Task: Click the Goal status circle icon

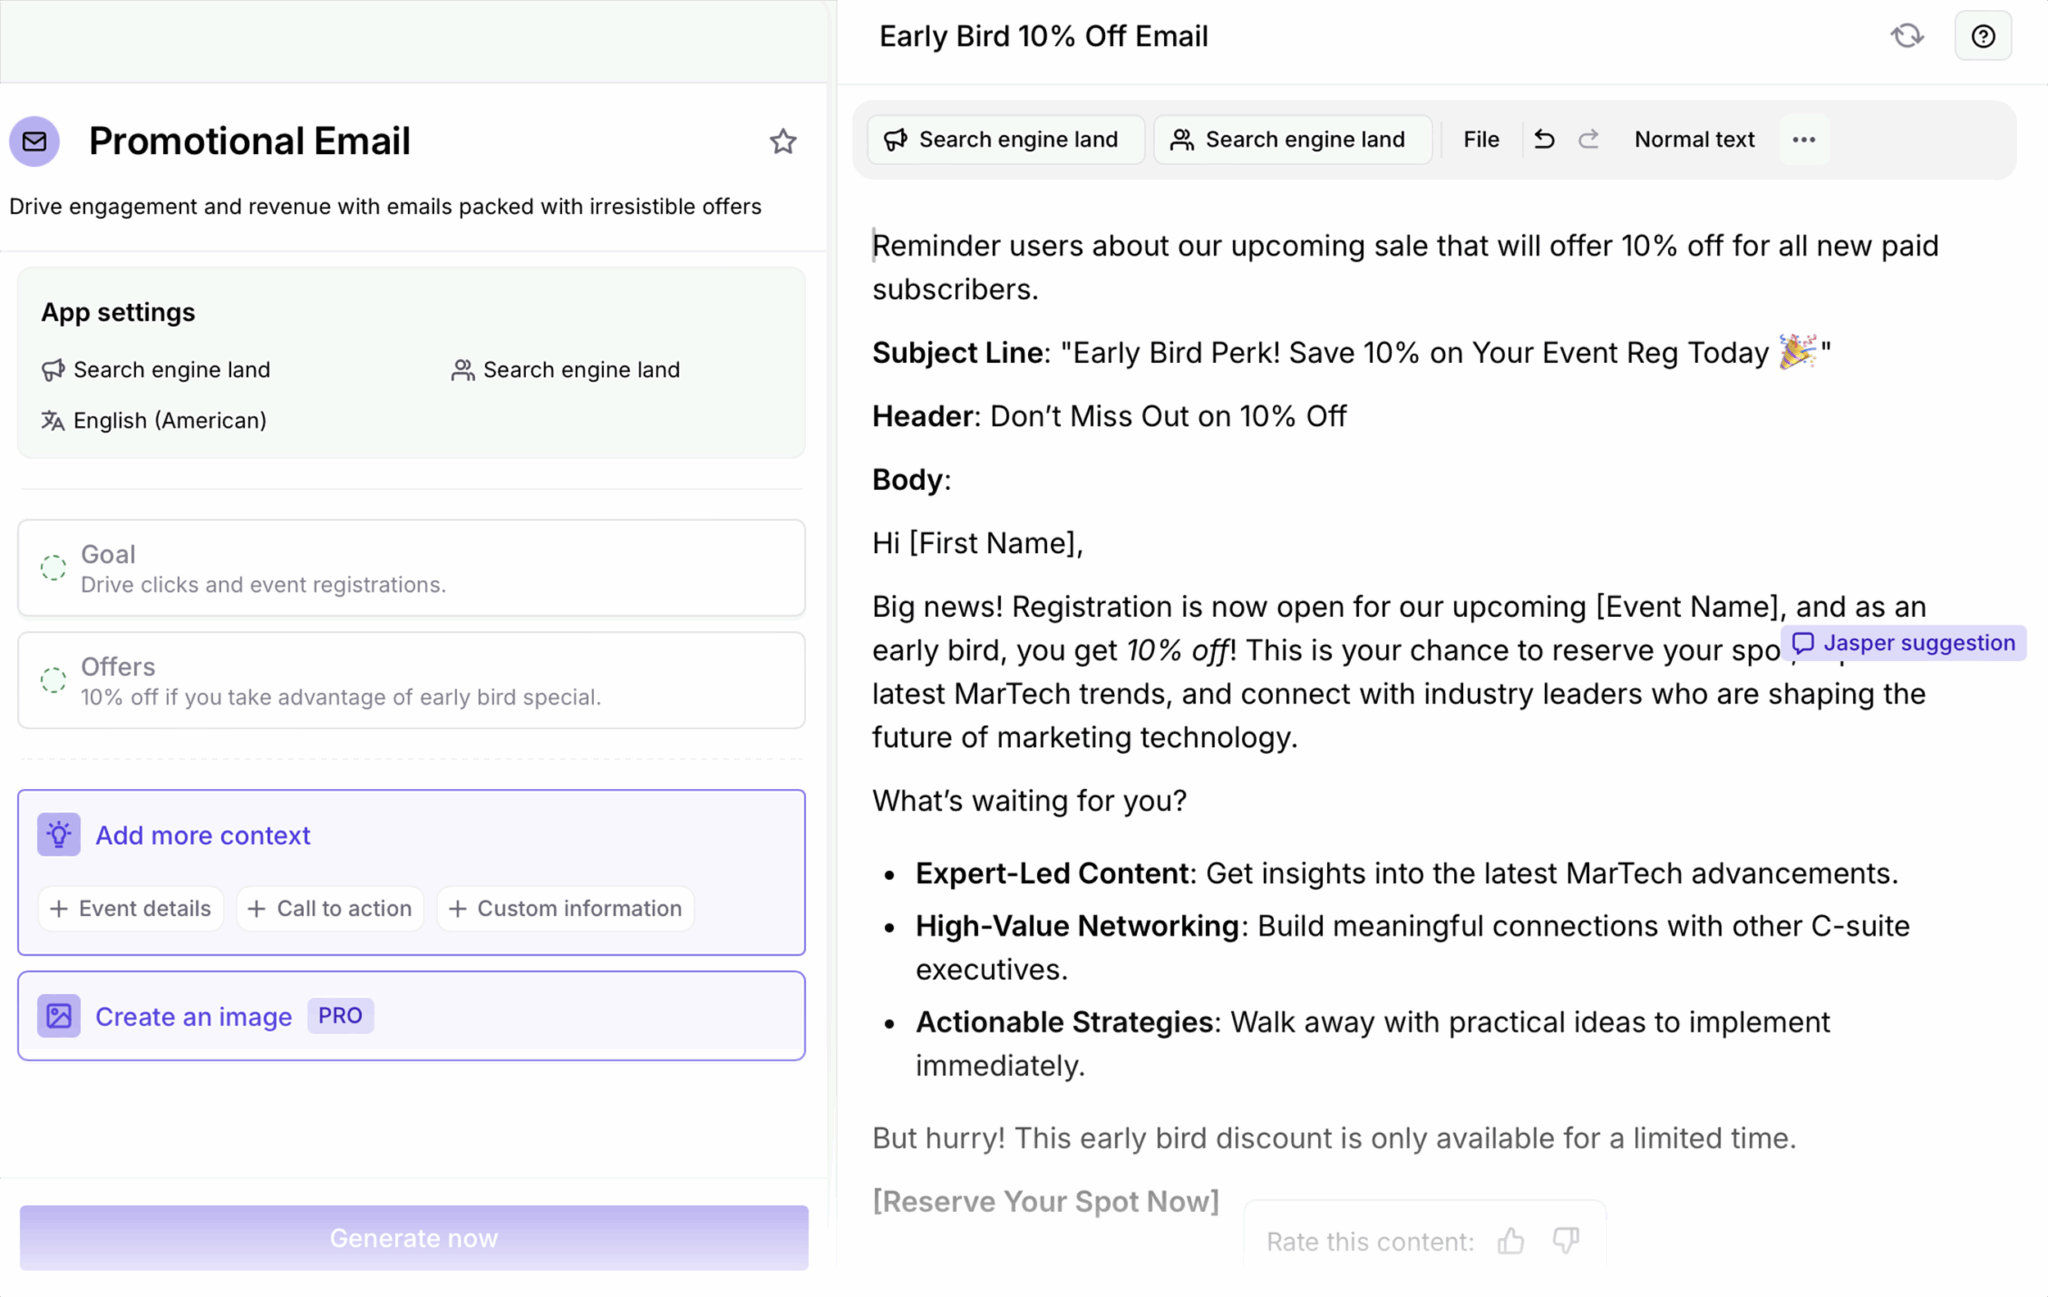Action: 53,568
